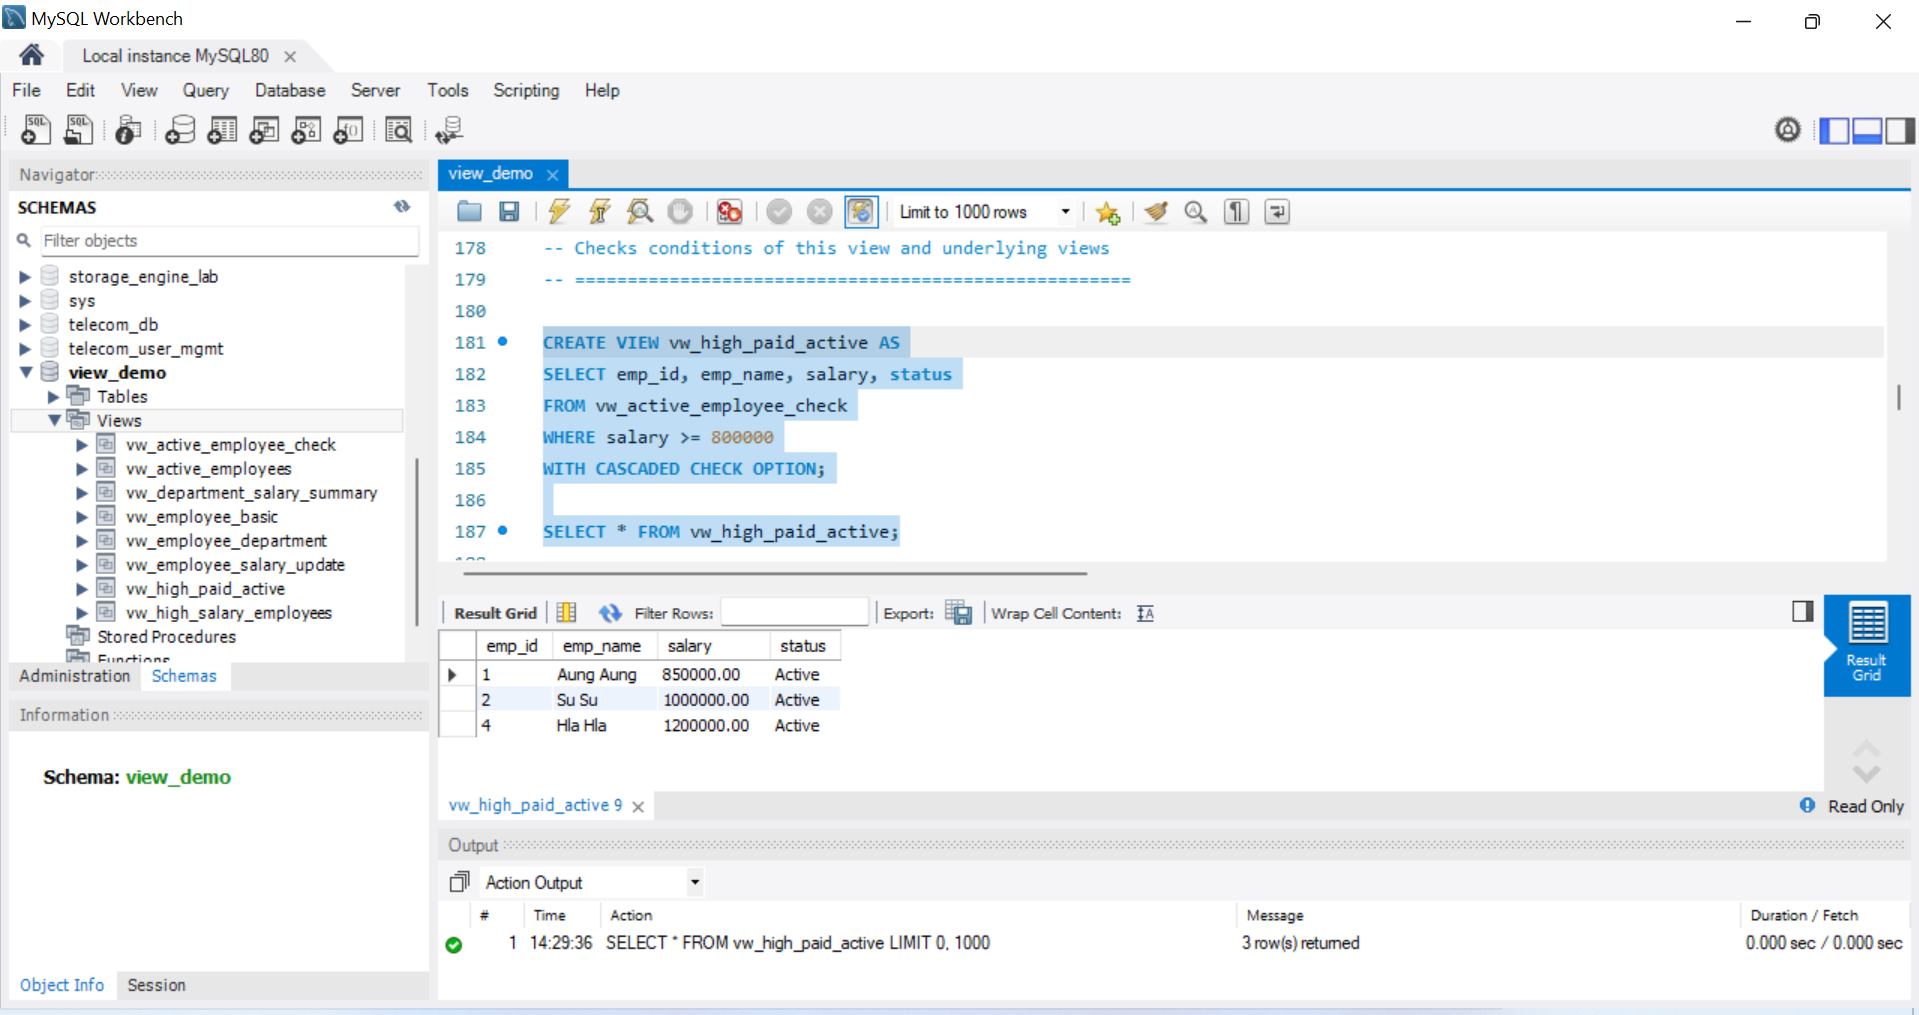This screenshot has width=1919, height=1015.
Task: Collapse view_demo schema
Action: 26,372
